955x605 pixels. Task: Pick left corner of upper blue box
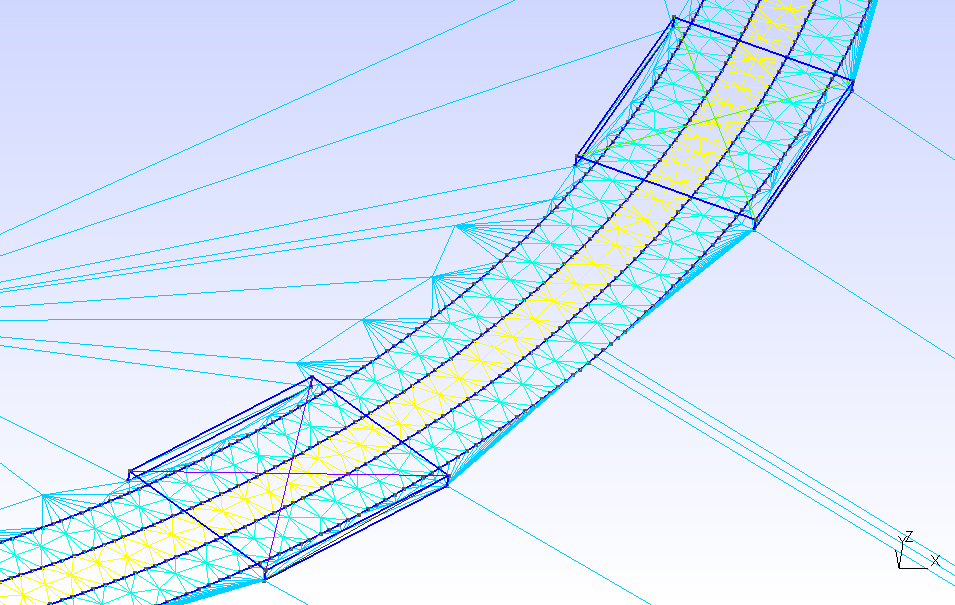click(x=577, y=158)
